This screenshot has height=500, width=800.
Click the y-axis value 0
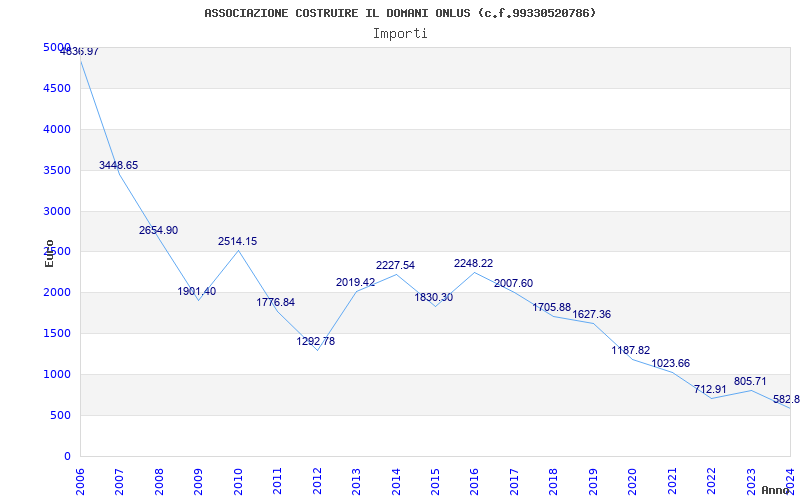[67, 456]
